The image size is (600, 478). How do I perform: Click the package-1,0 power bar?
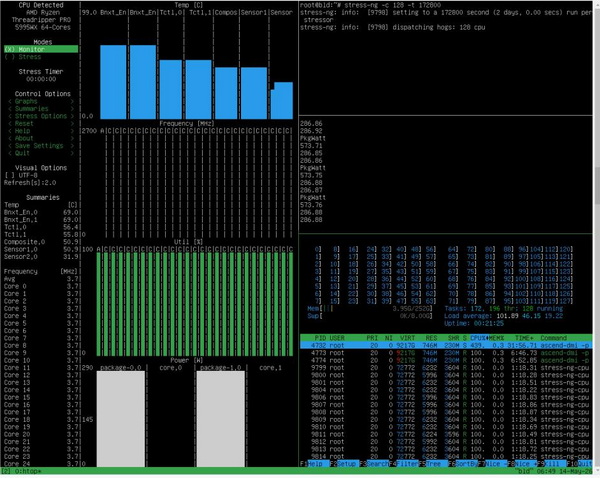click(x=221, y=419)
